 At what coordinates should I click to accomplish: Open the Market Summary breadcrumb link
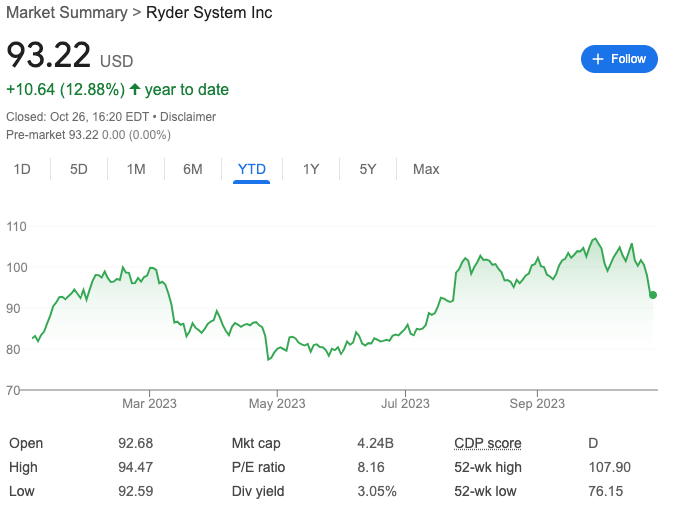coord(66,13)
